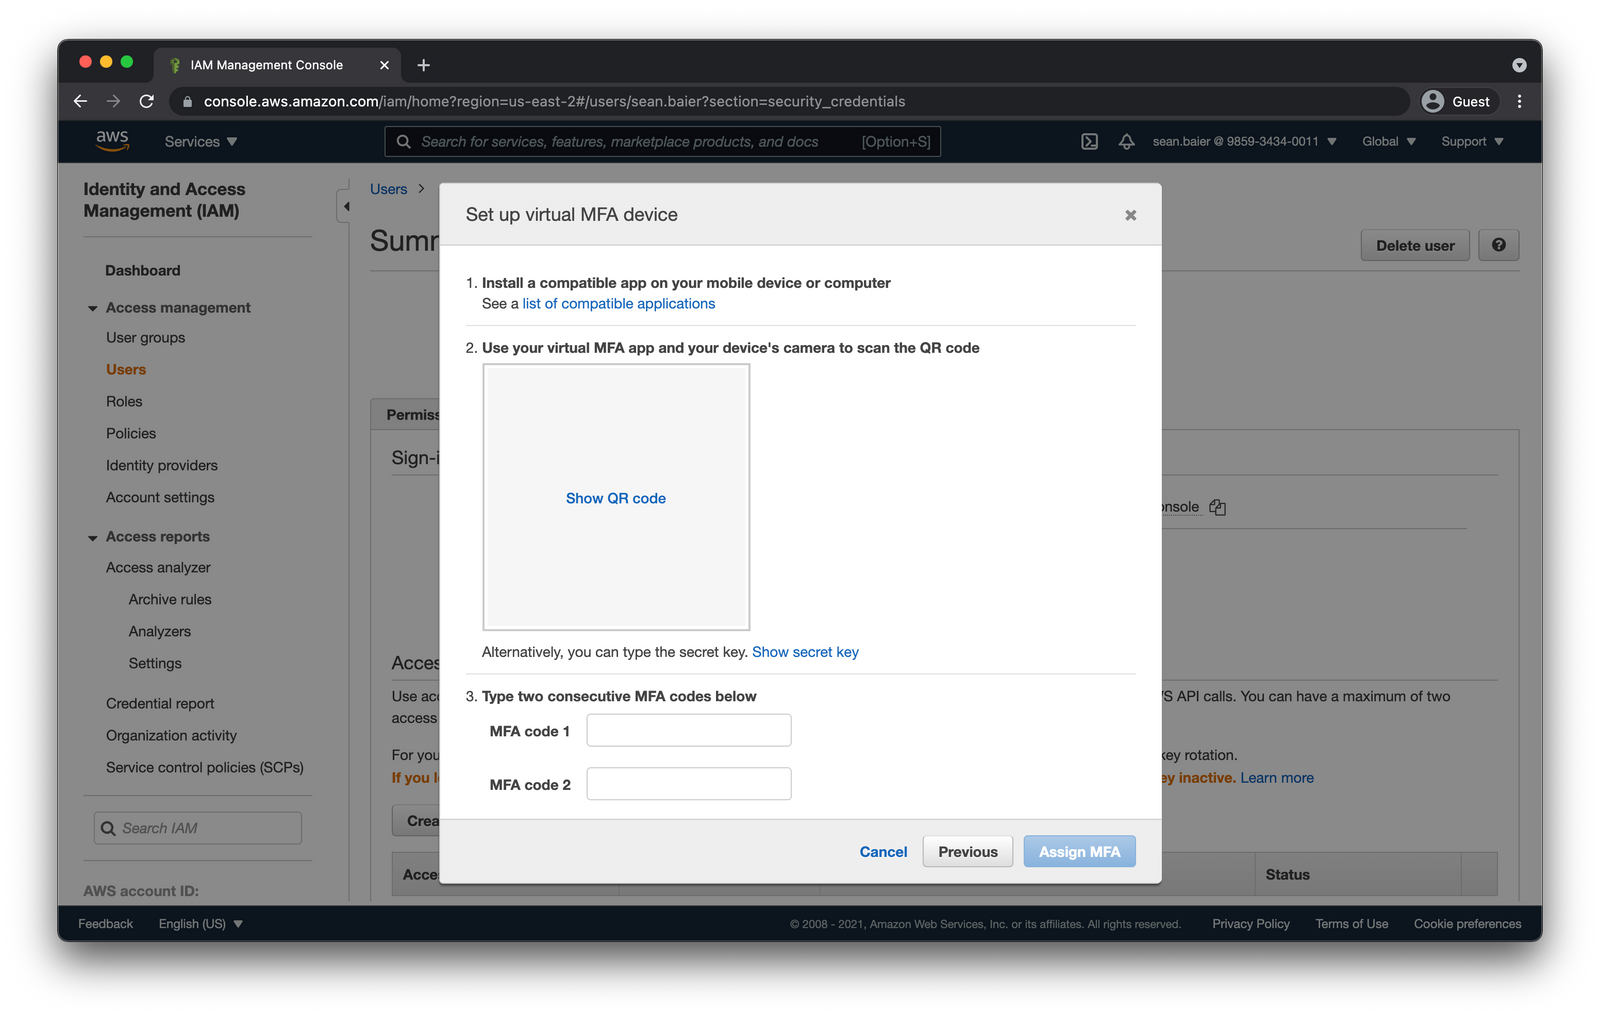Copy the console sign-in link using the copy icon
Image resolution: width=1600 pixels, height=1018 pixels.
[1216, 506]
